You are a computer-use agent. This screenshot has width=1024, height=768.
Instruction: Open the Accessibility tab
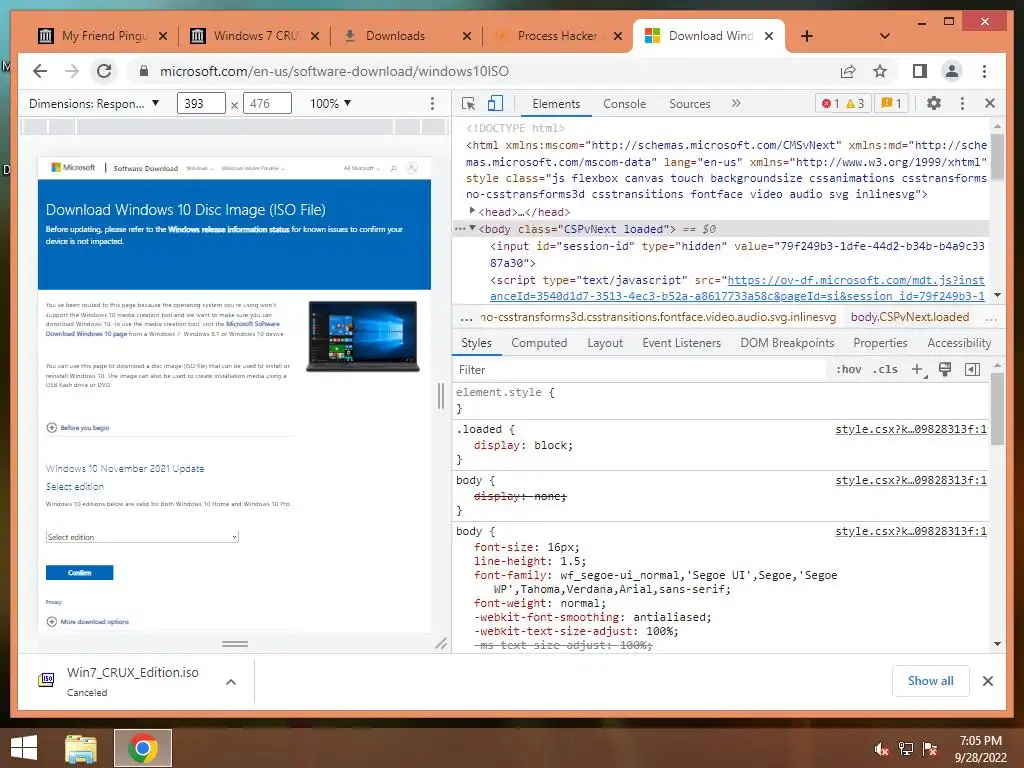tap(959, 343)
